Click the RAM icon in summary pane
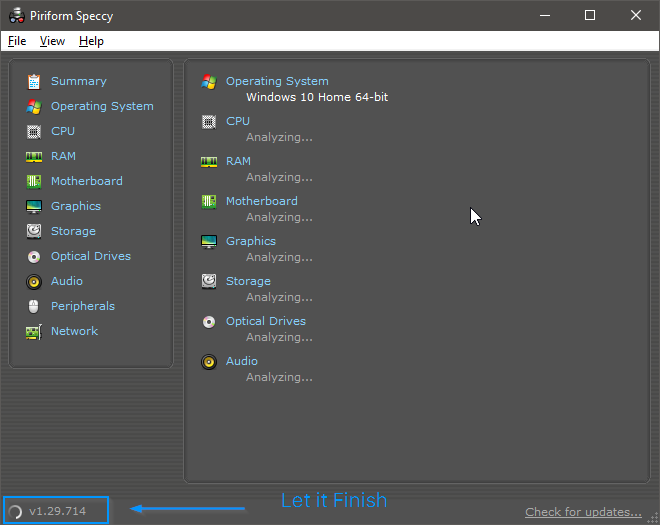Screen dimensions: 660x525 pos(209,162)
